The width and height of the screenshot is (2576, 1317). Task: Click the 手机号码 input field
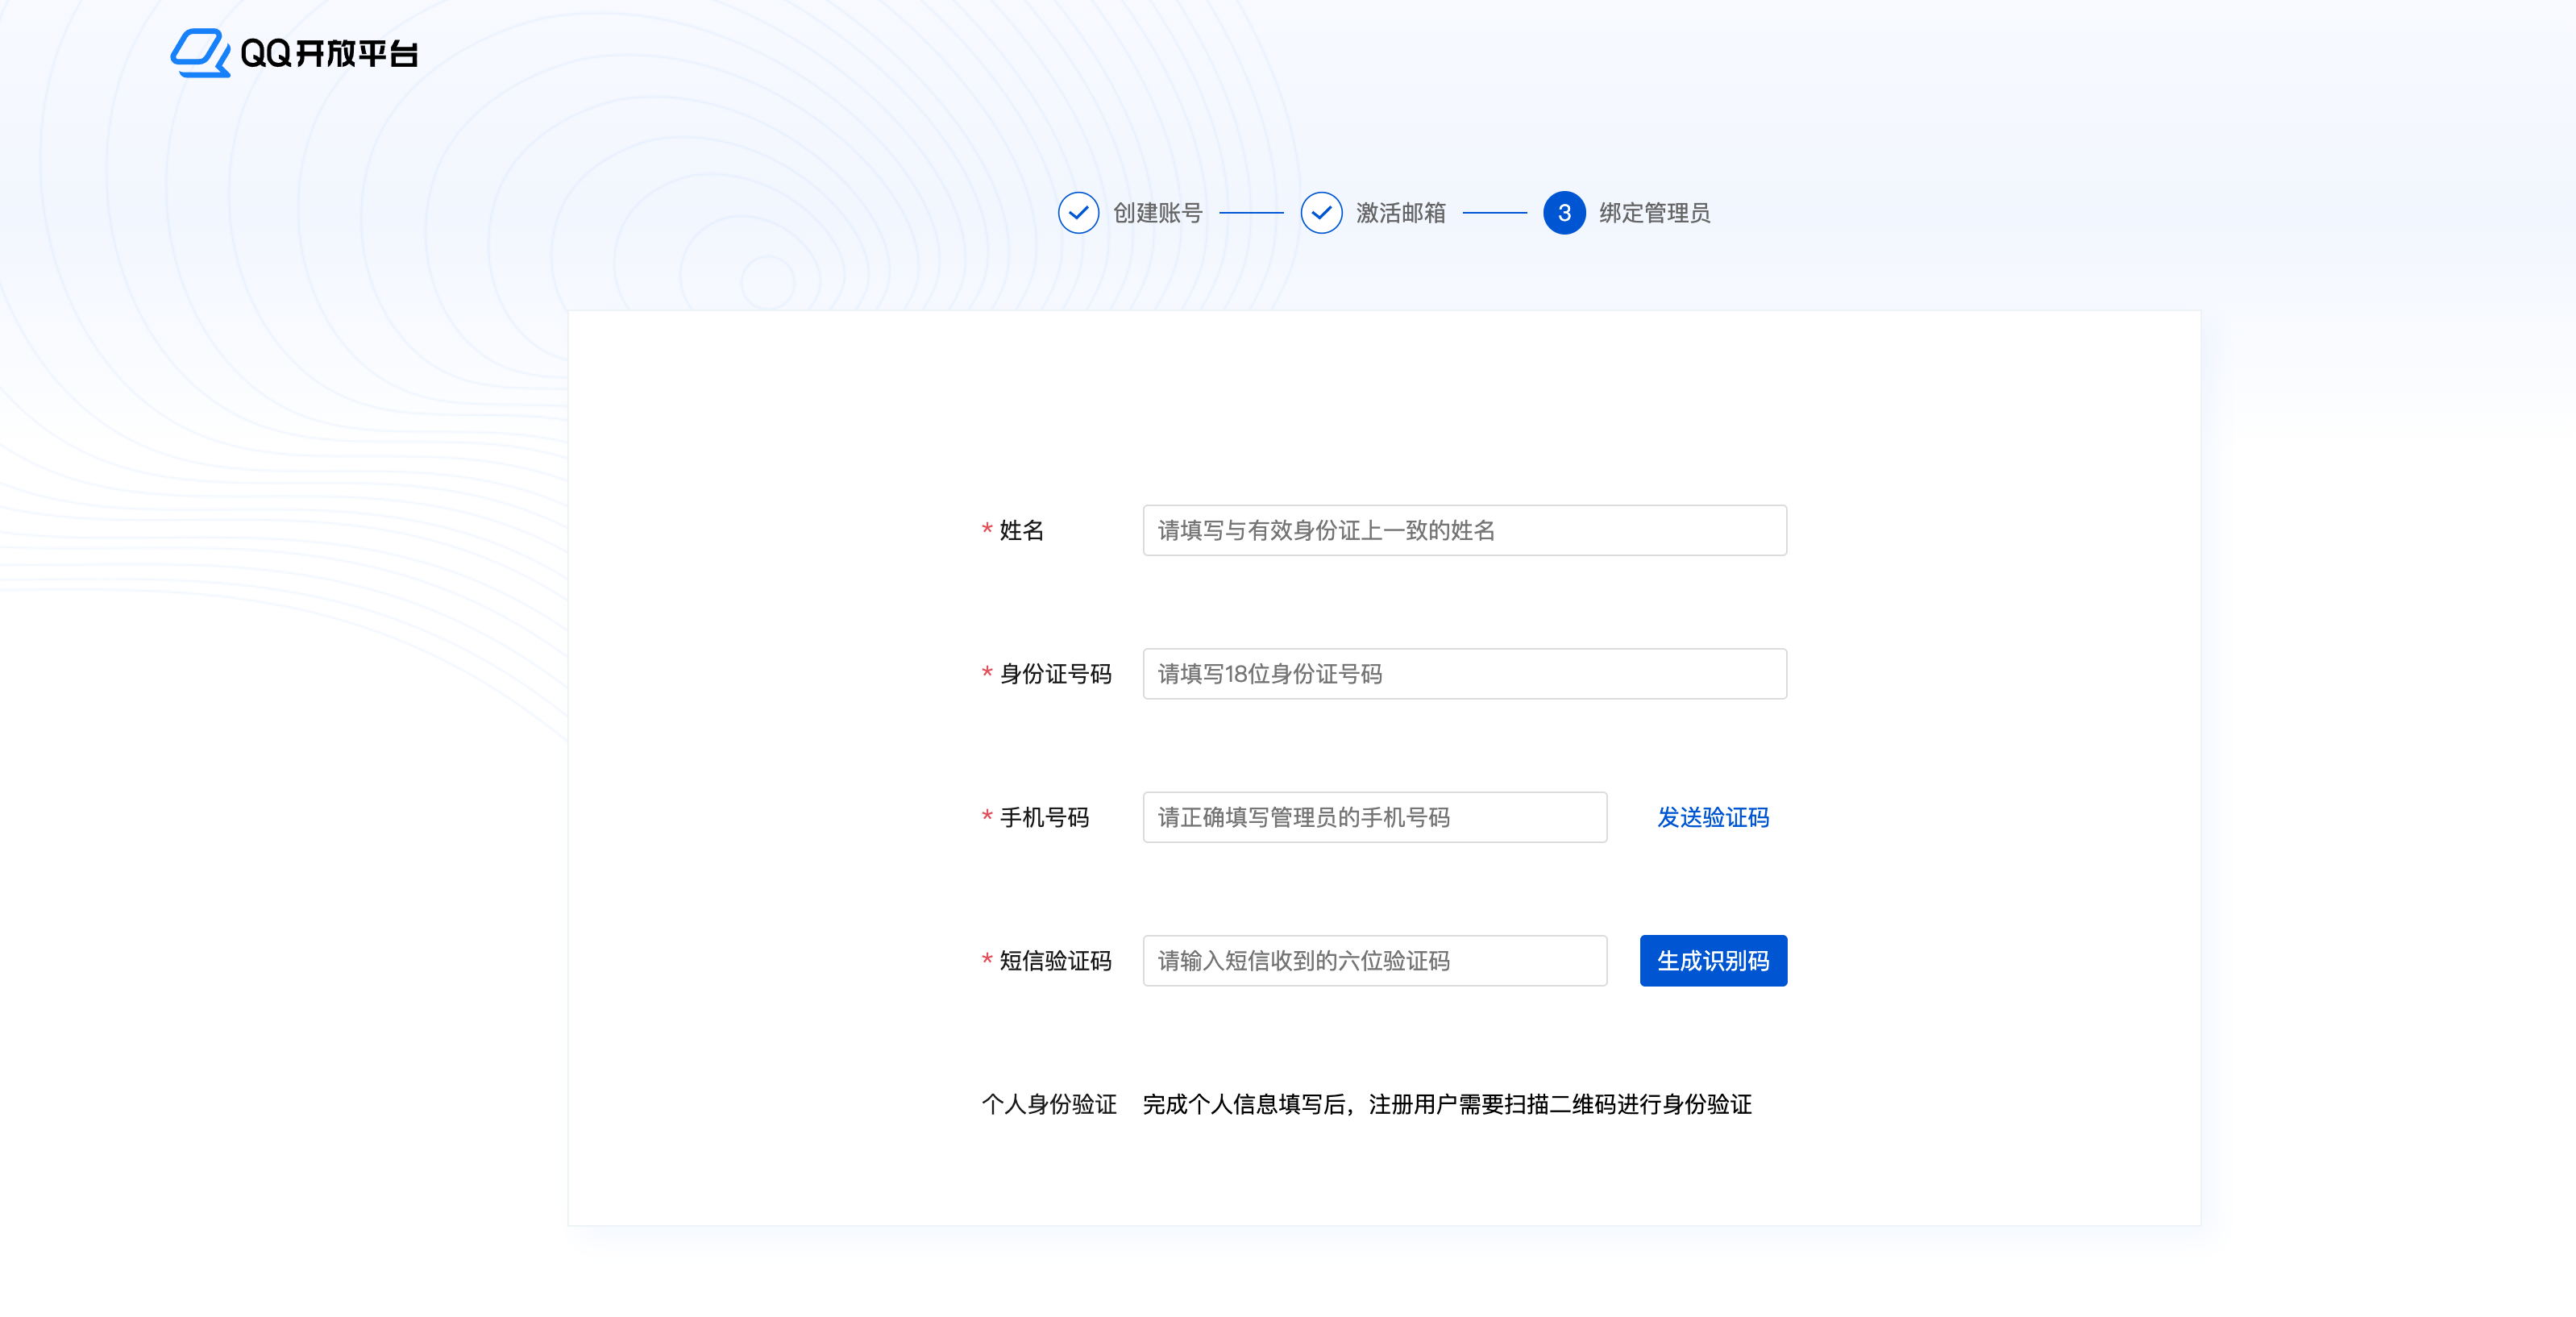(x=1374, y=817)
